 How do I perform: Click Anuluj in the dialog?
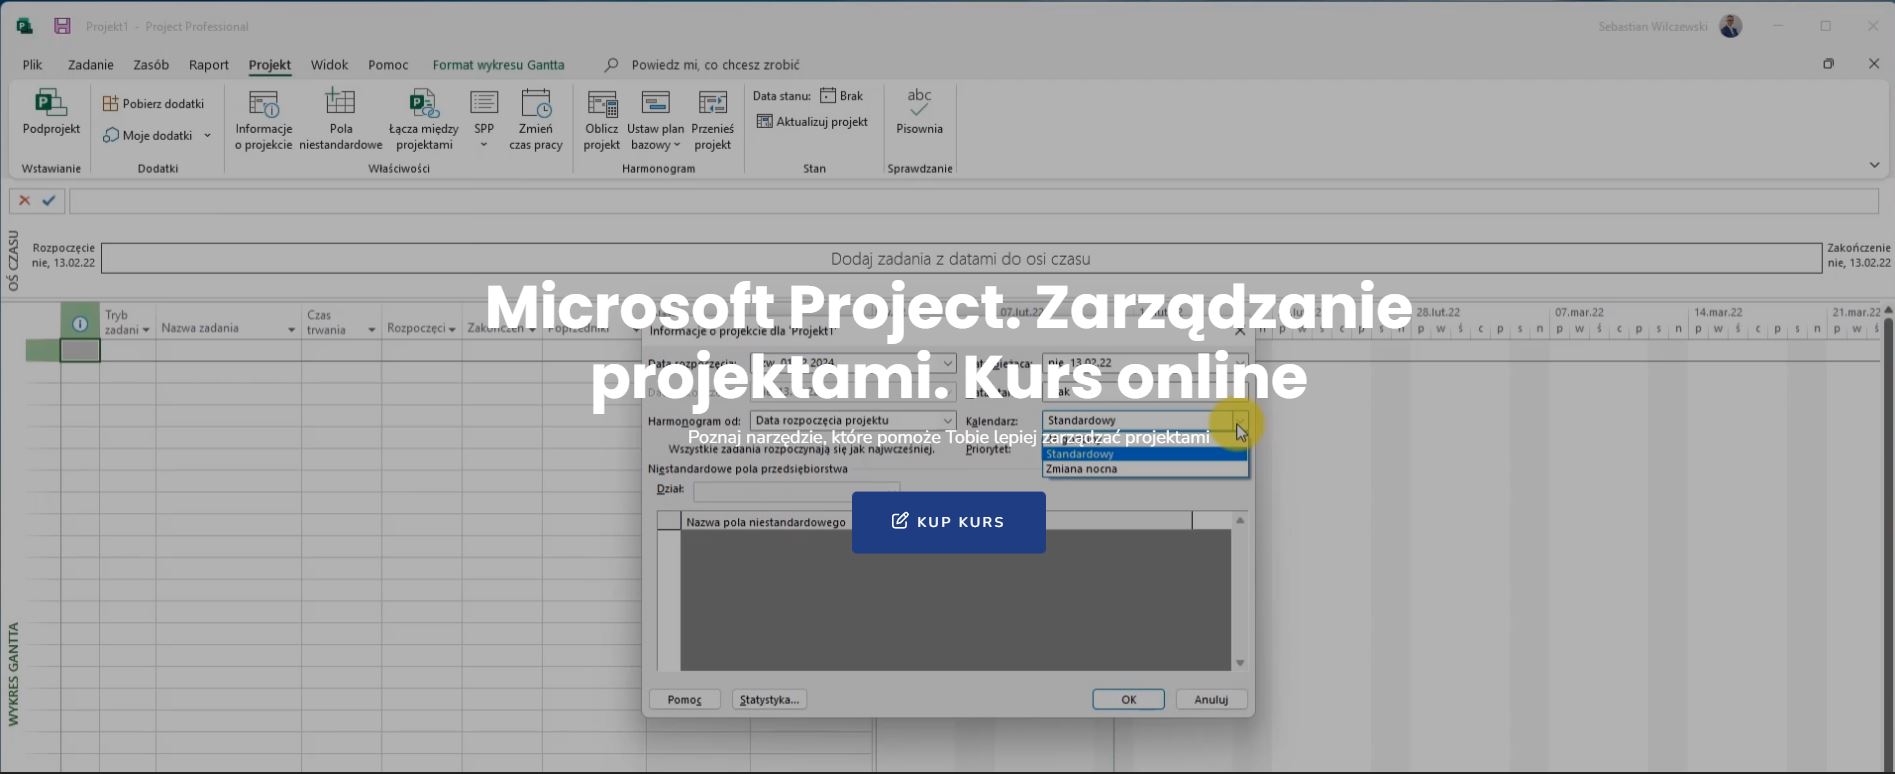pyautogui.click(x=1211, y=700)
